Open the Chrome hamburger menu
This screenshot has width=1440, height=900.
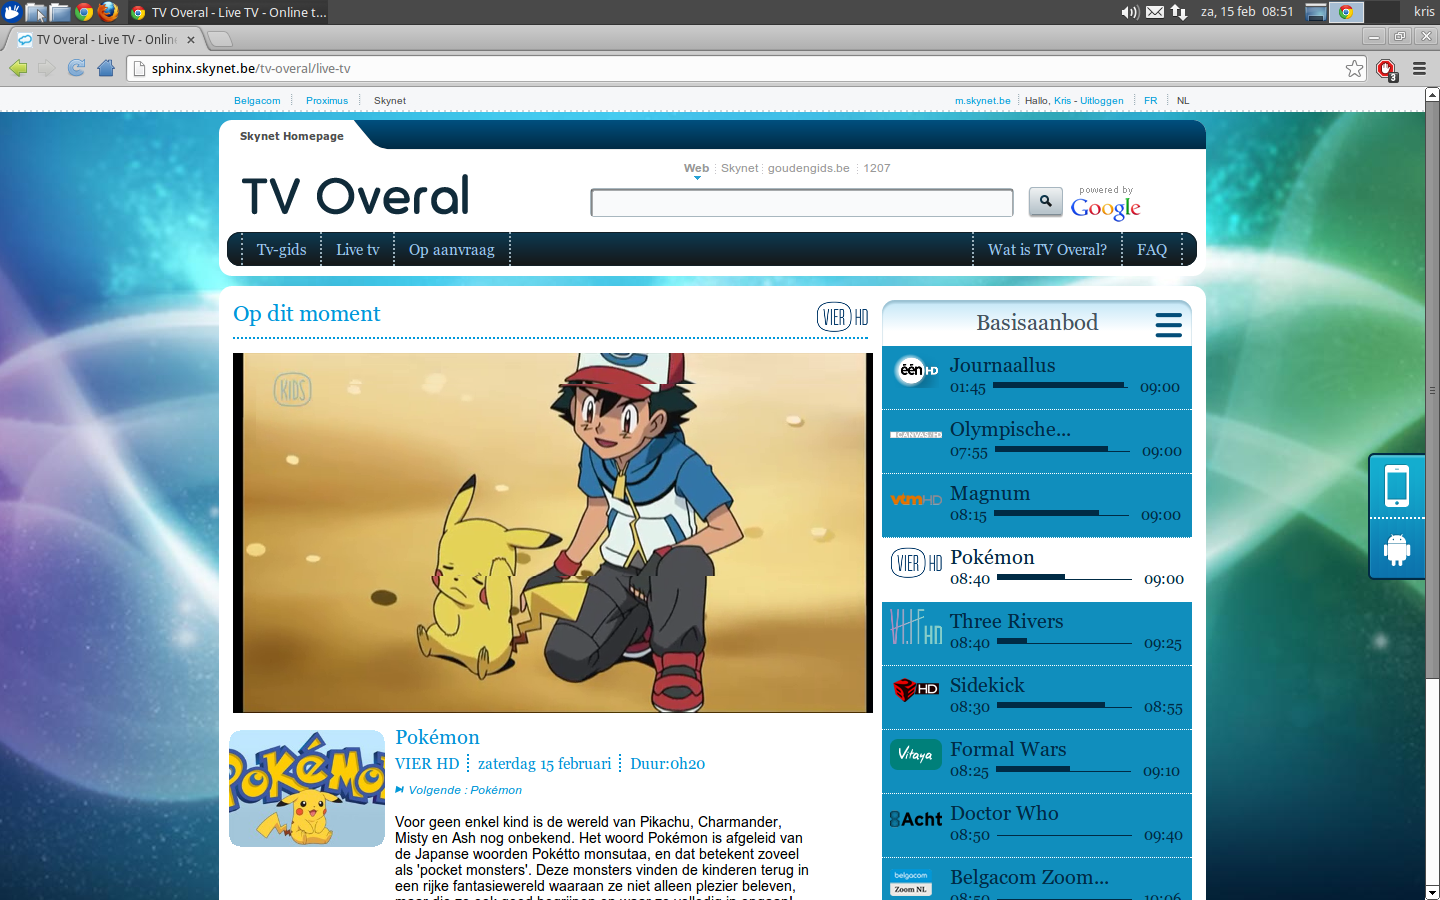pyautogui.click(x=1419, y=68)
